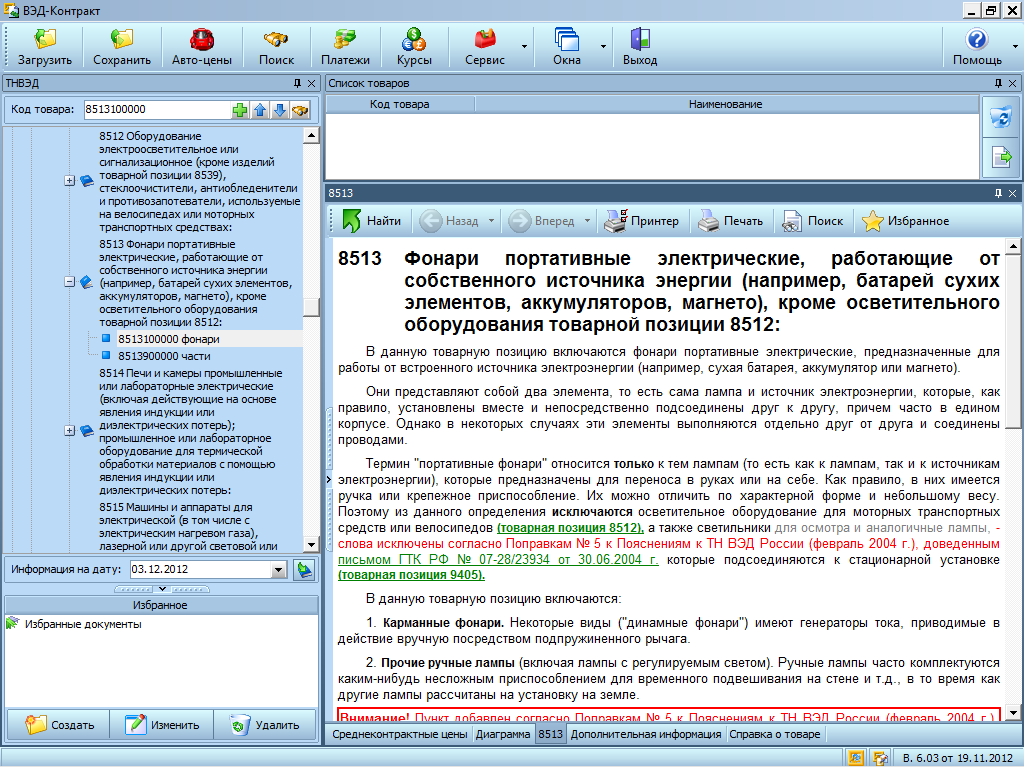This screenshot has height=768, width=1024.
Task: Click the Печать printer icon
Action: 731,221
